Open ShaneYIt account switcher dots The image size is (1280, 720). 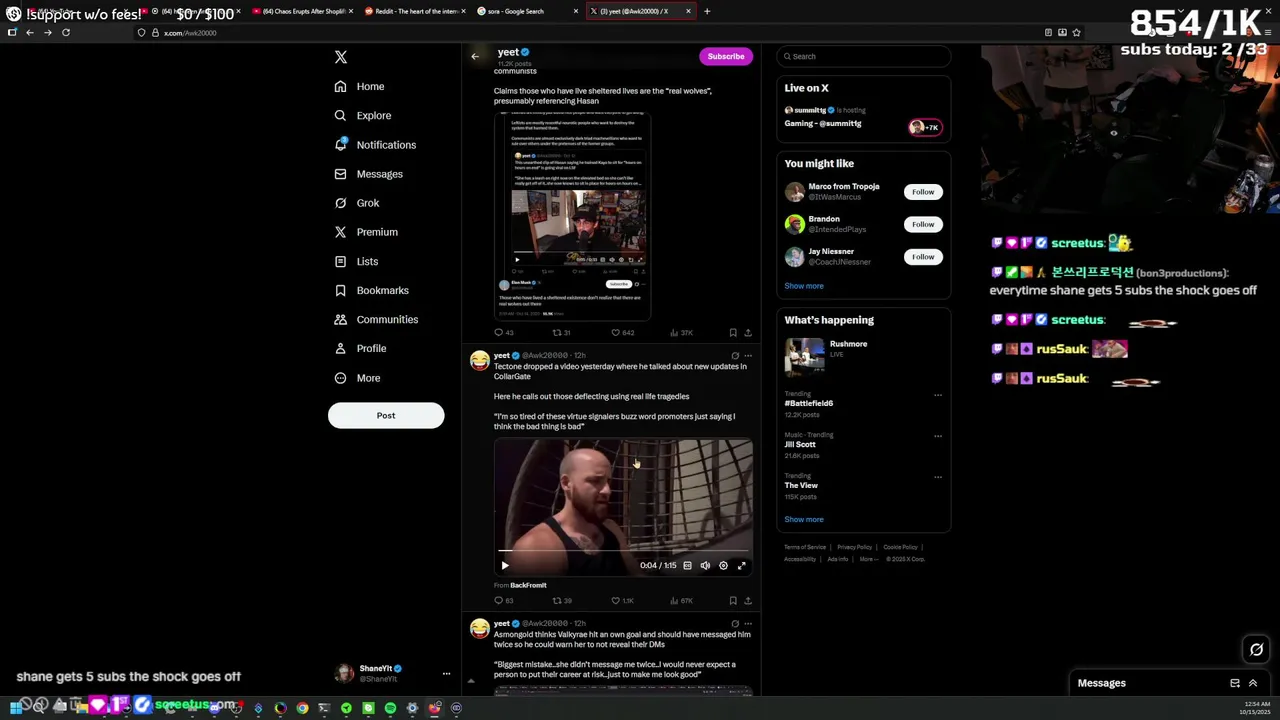click(446, 674)
